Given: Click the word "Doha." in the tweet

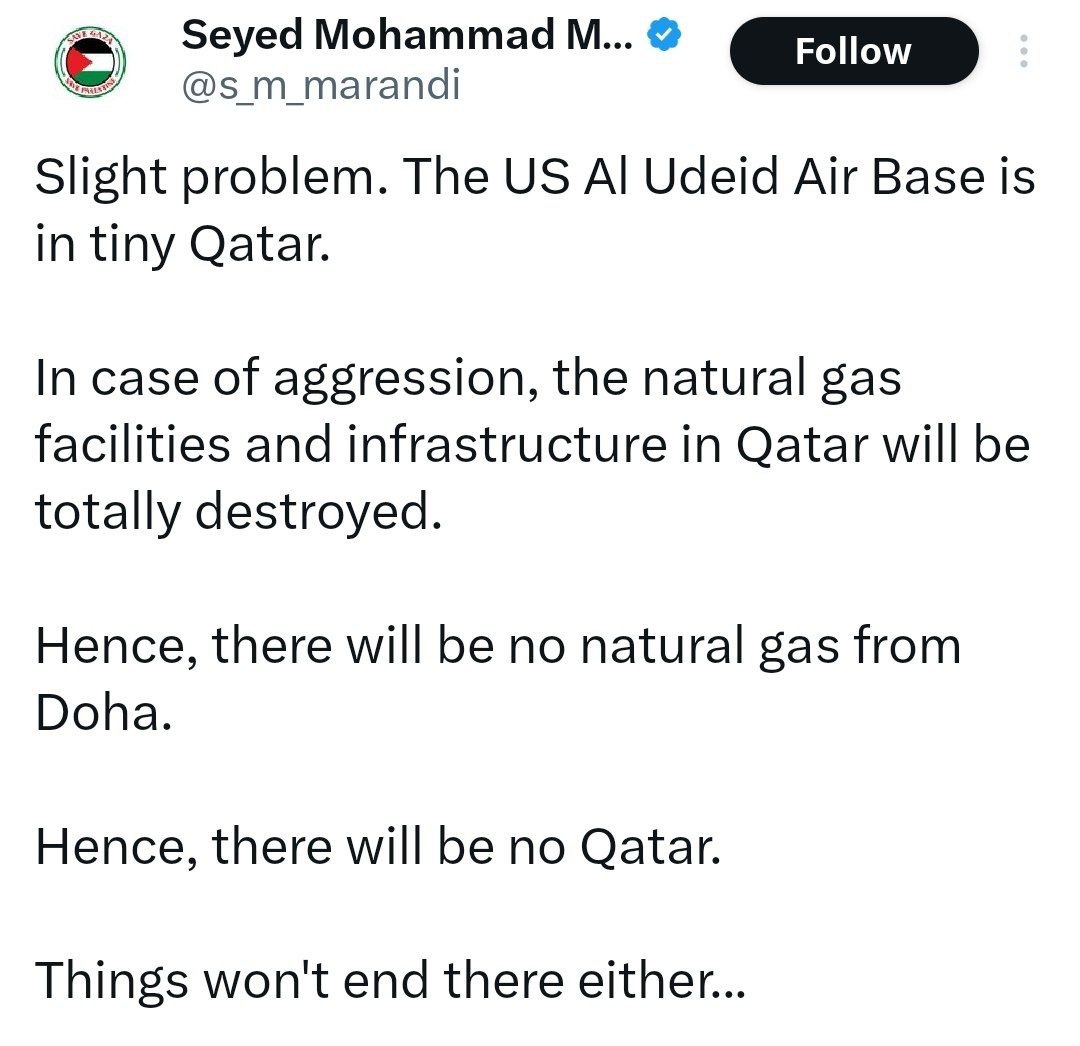Looking at the screenshot, I should [x=98, y=712].
